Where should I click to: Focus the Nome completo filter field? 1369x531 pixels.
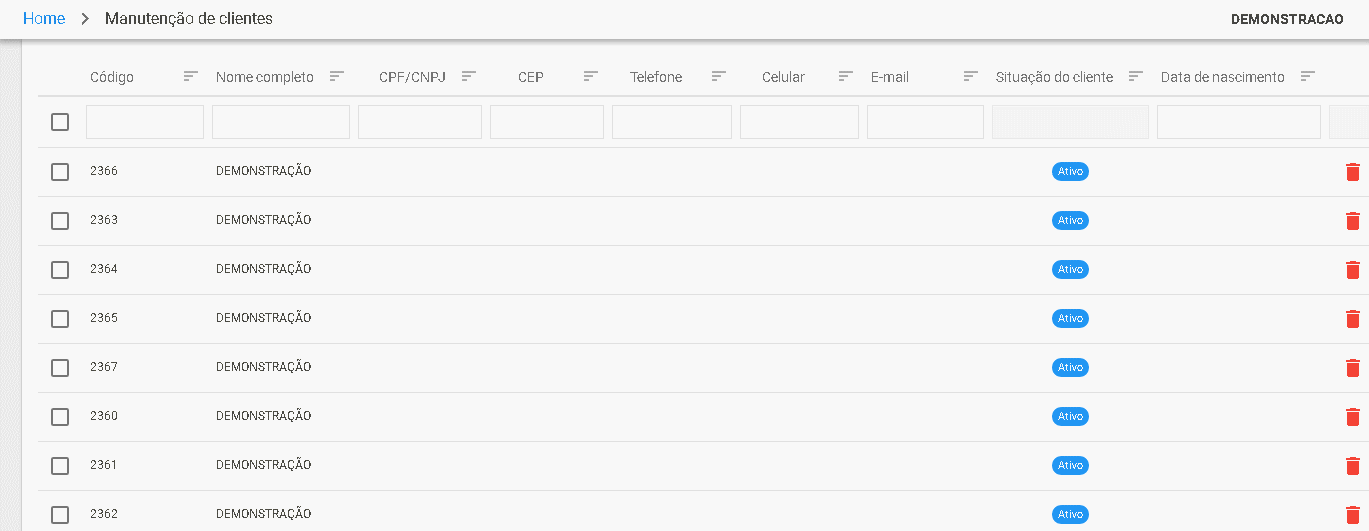pos(281,122)
